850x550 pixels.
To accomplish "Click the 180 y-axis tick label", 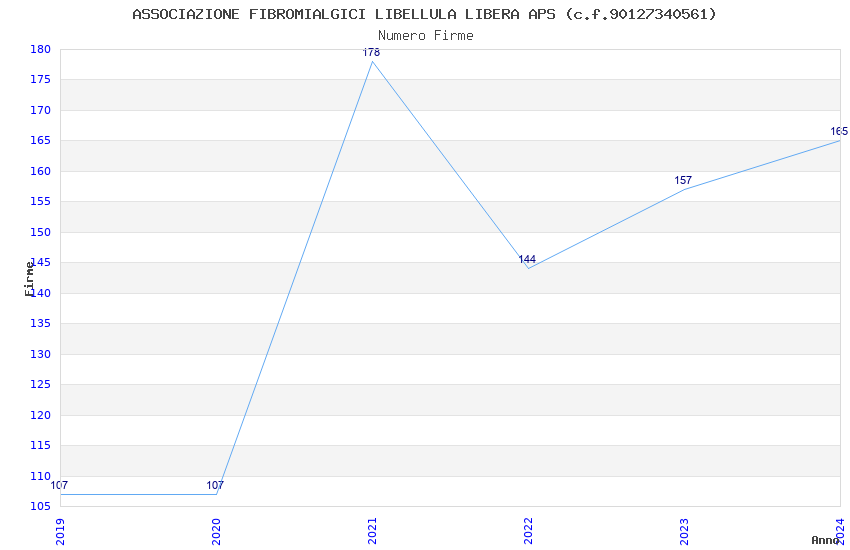I will [x=41, y=49].
